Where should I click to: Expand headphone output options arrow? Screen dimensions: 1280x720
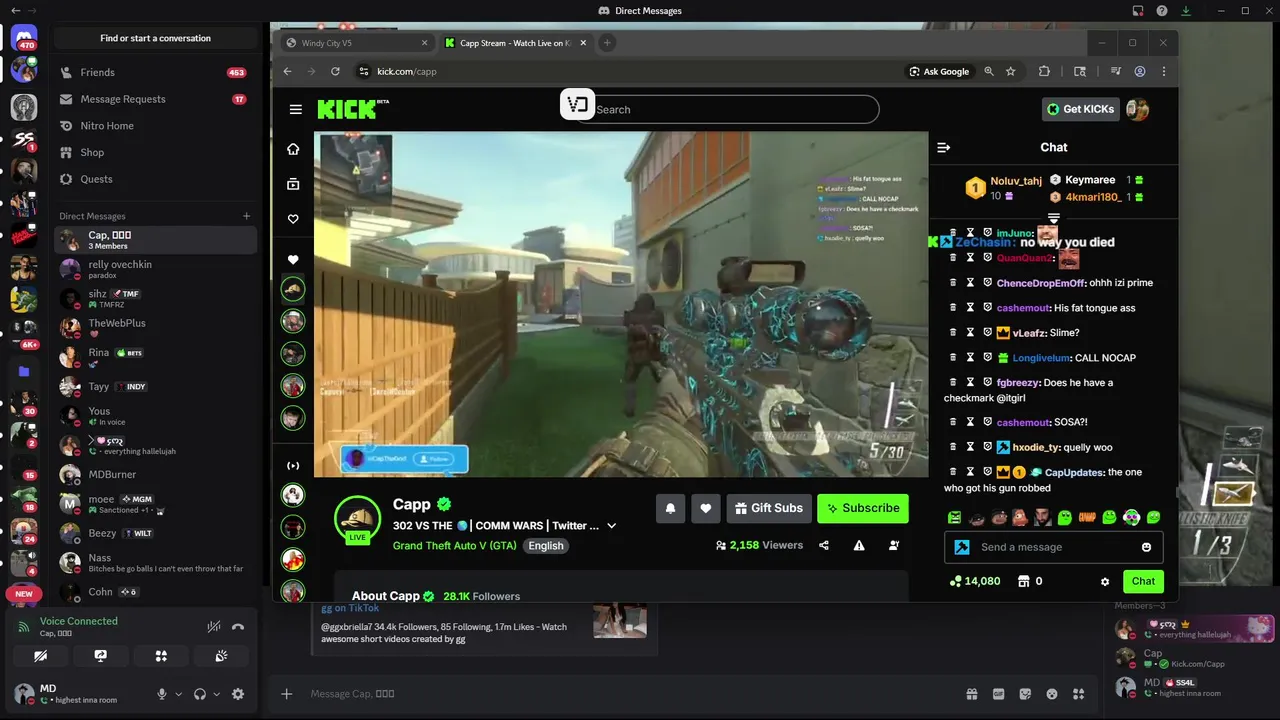pos(217,694)
